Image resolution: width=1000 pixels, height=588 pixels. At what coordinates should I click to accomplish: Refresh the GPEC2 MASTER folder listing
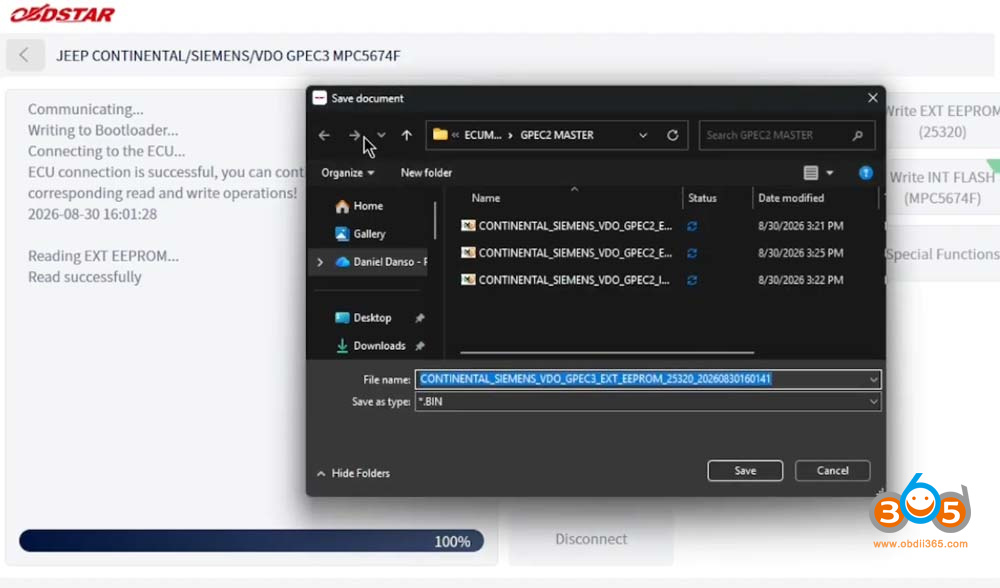pyautogui.click(x=672, y=135)
